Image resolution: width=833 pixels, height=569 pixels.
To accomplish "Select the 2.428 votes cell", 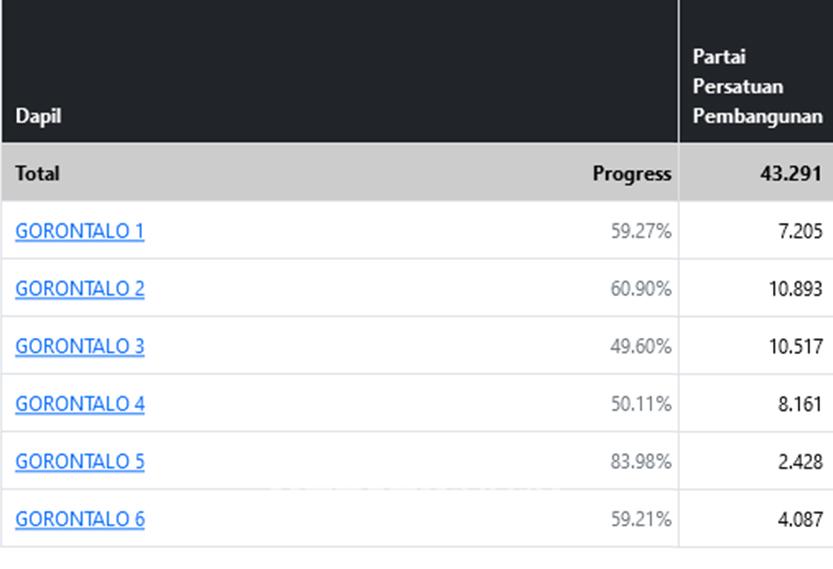I will tap(799, 461).
